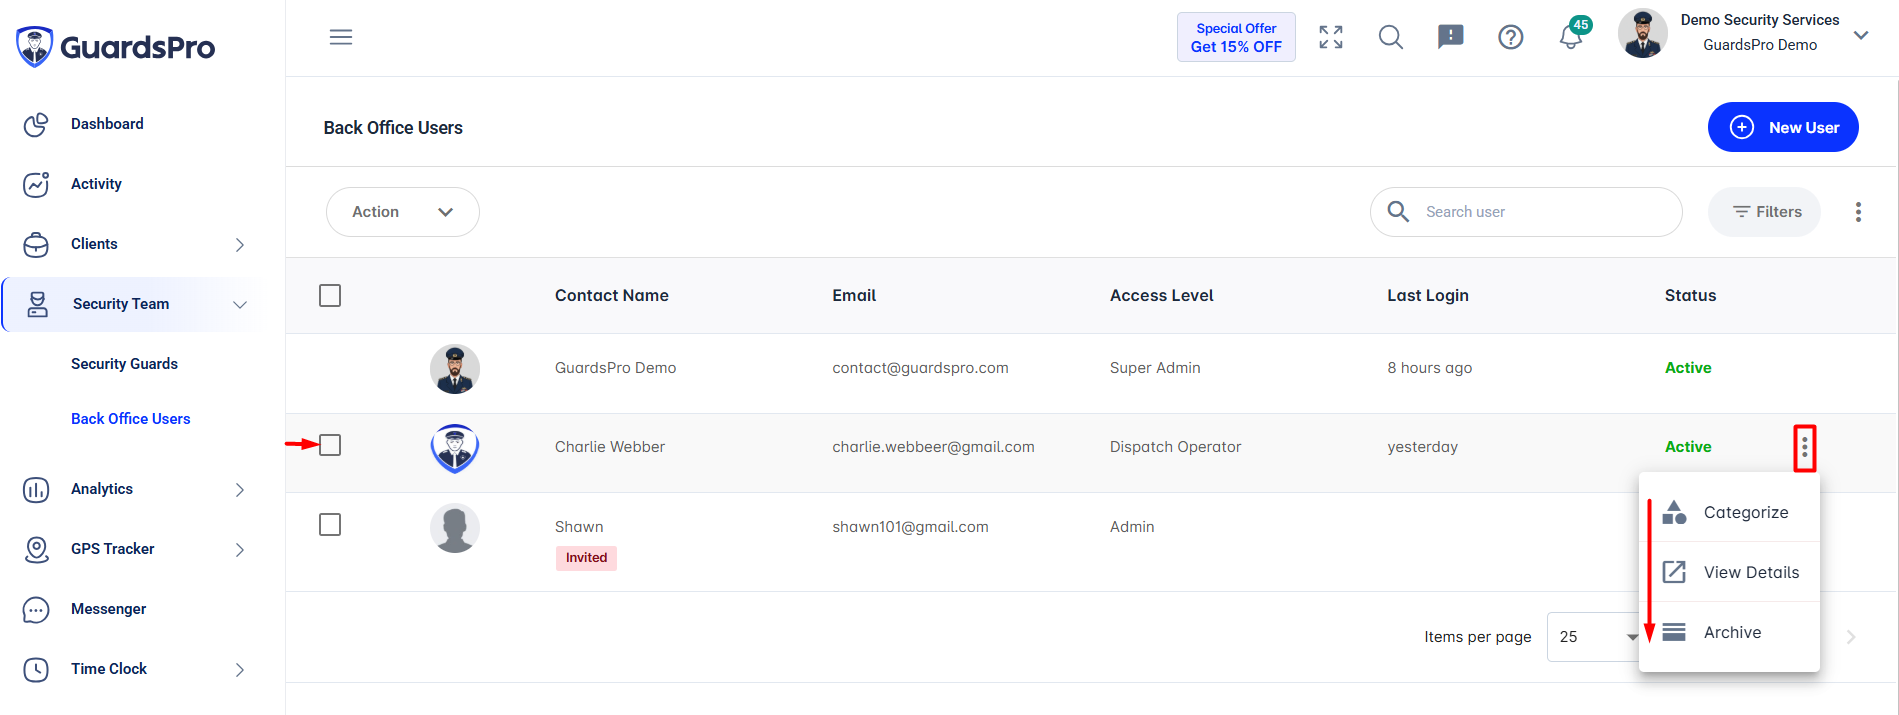Open Dashboard in the sidebar
The width and height of the screenshot is (1899, 715).
[107, 124]
